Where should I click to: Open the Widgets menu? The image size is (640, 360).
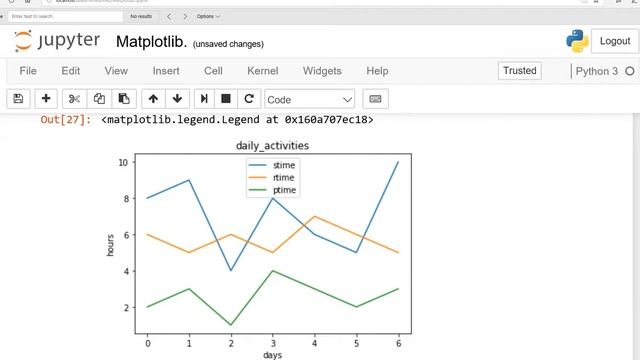pos(322,71)
